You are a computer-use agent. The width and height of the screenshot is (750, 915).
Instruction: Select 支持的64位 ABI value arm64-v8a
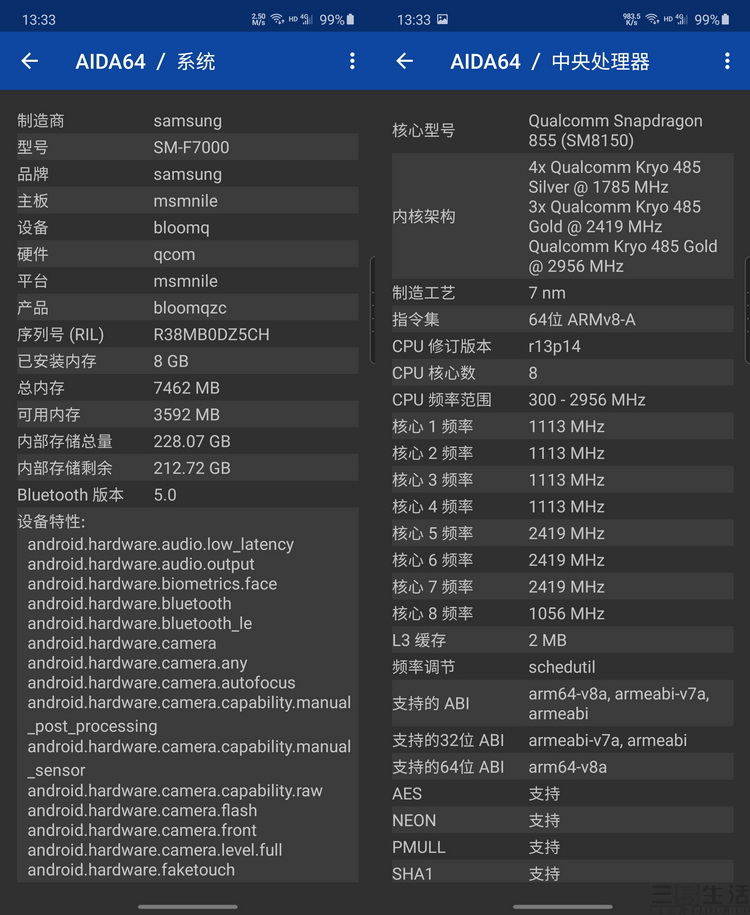point(568,767)
